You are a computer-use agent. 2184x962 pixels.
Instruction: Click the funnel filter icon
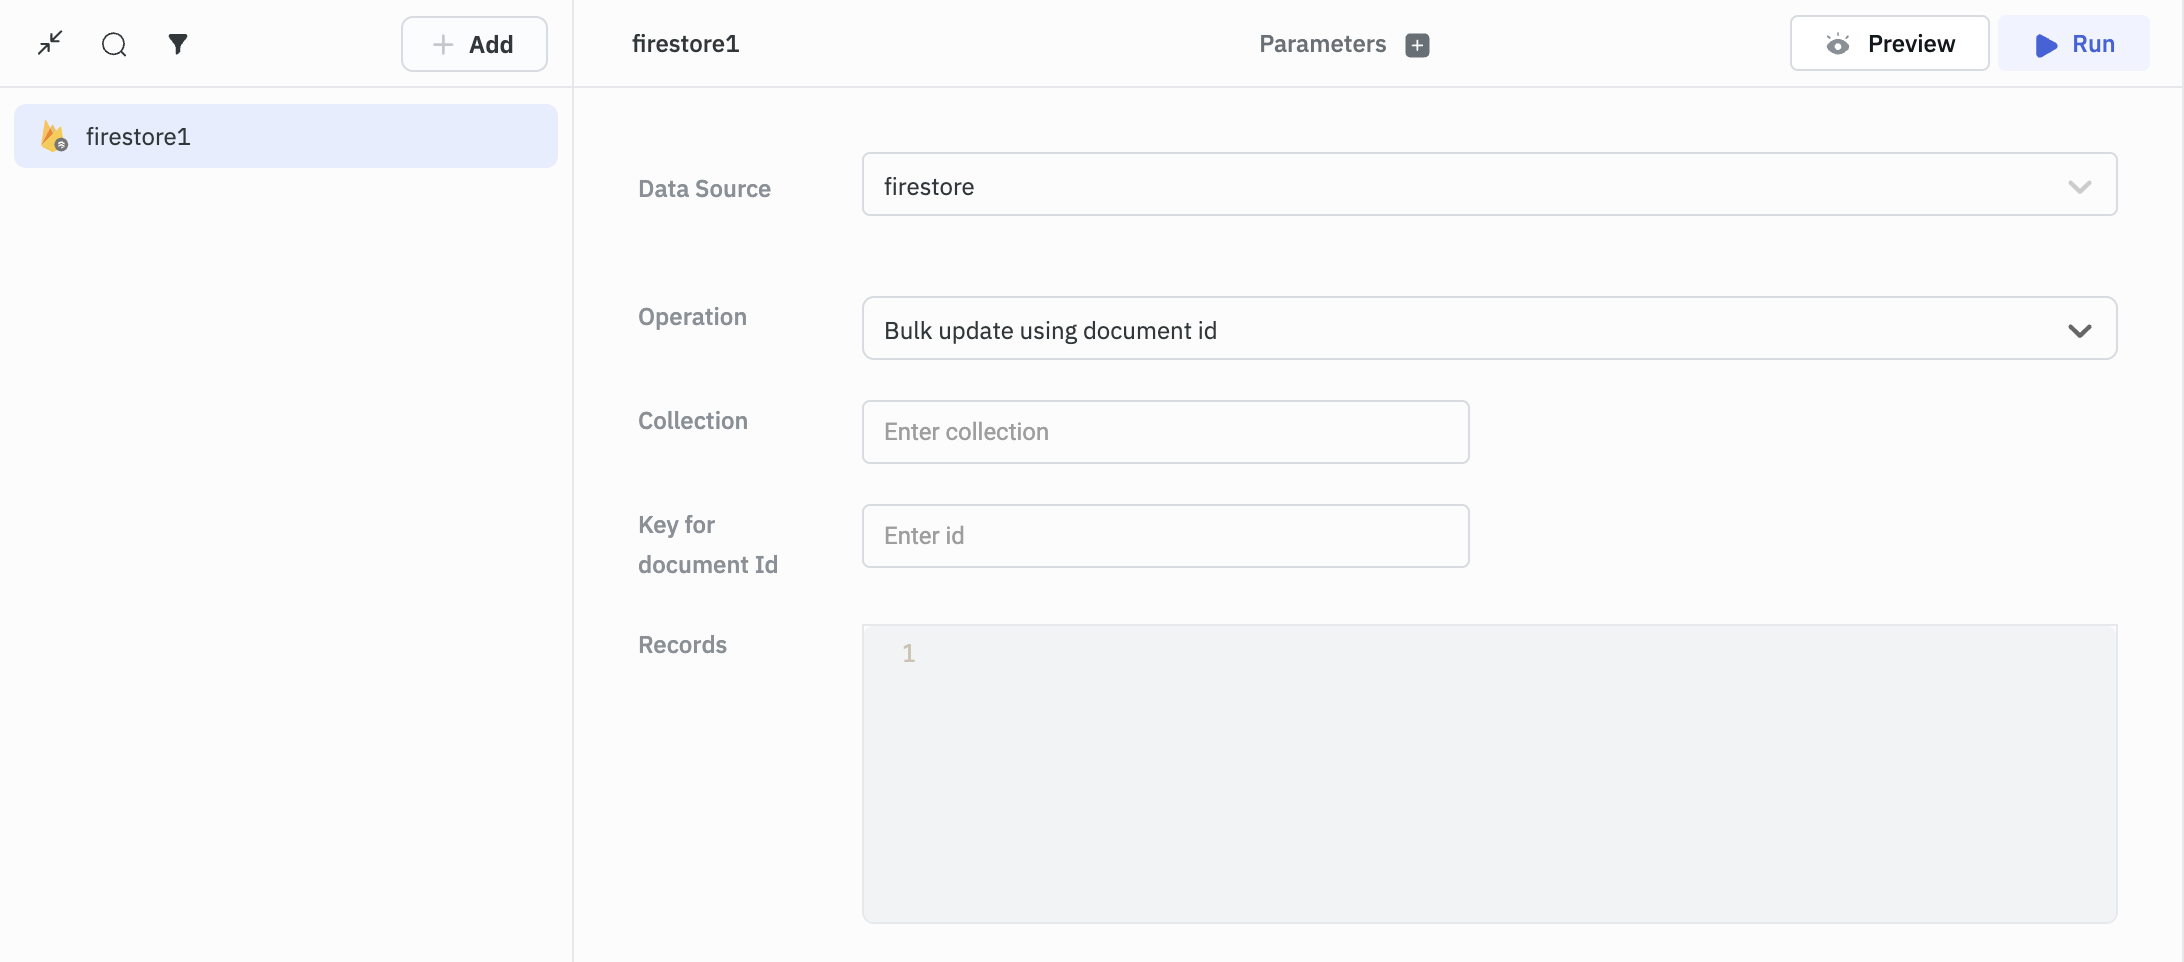pos(178,44)
